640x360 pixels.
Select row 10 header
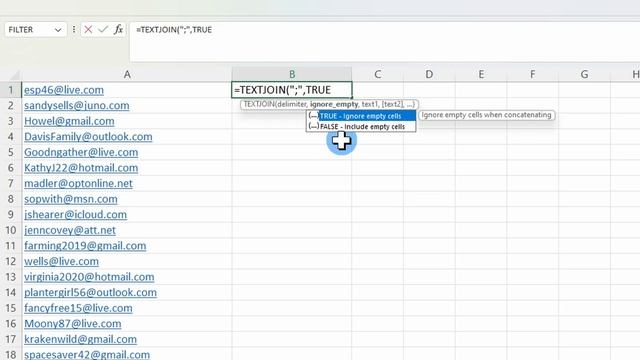point(11,230)
